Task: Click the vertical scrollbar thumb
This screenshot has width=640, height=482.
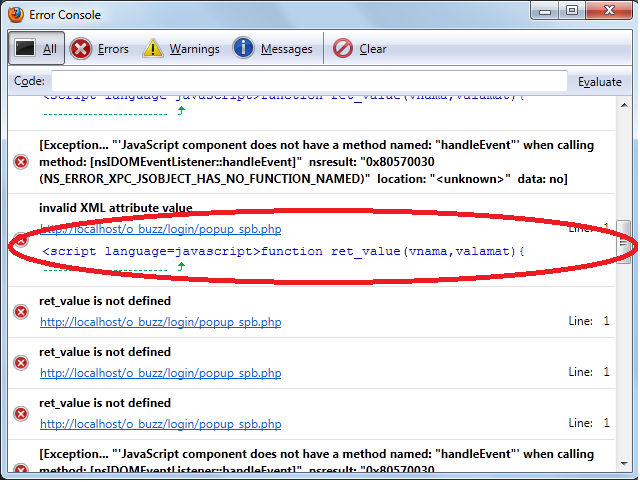Action: (624, 242)
